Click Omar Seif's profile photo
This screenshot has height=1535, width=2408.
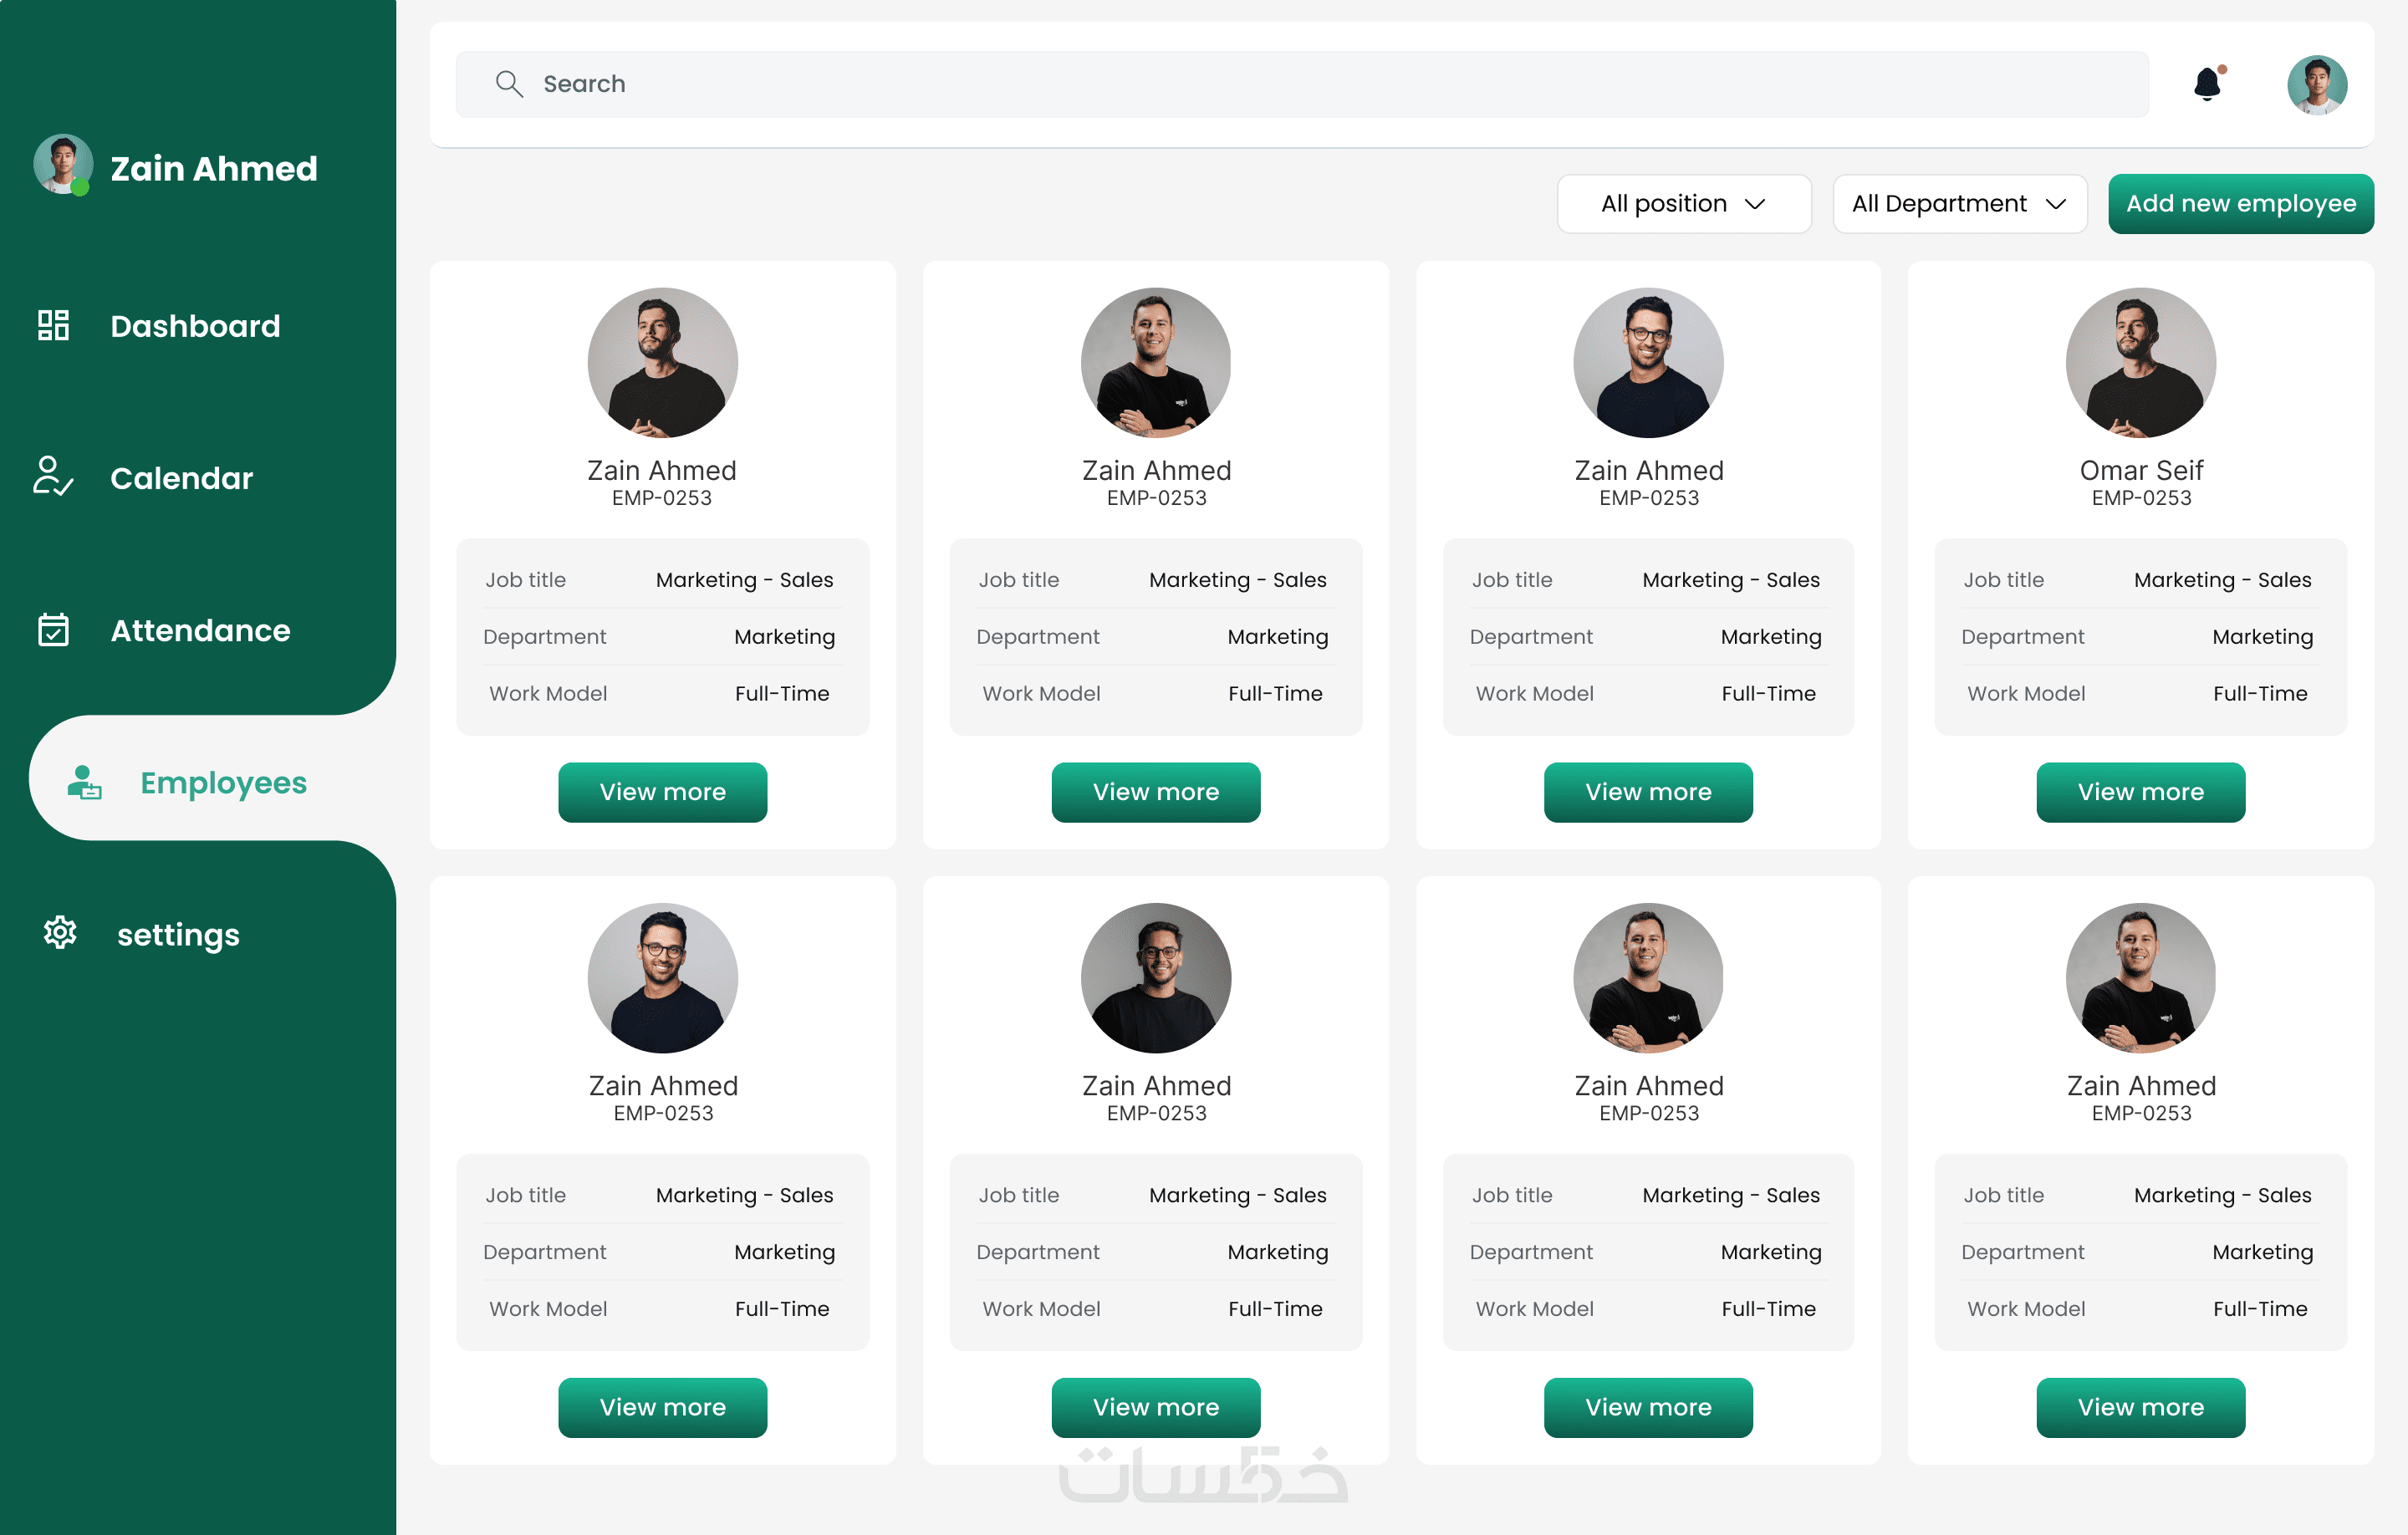tap(2140, 362)
